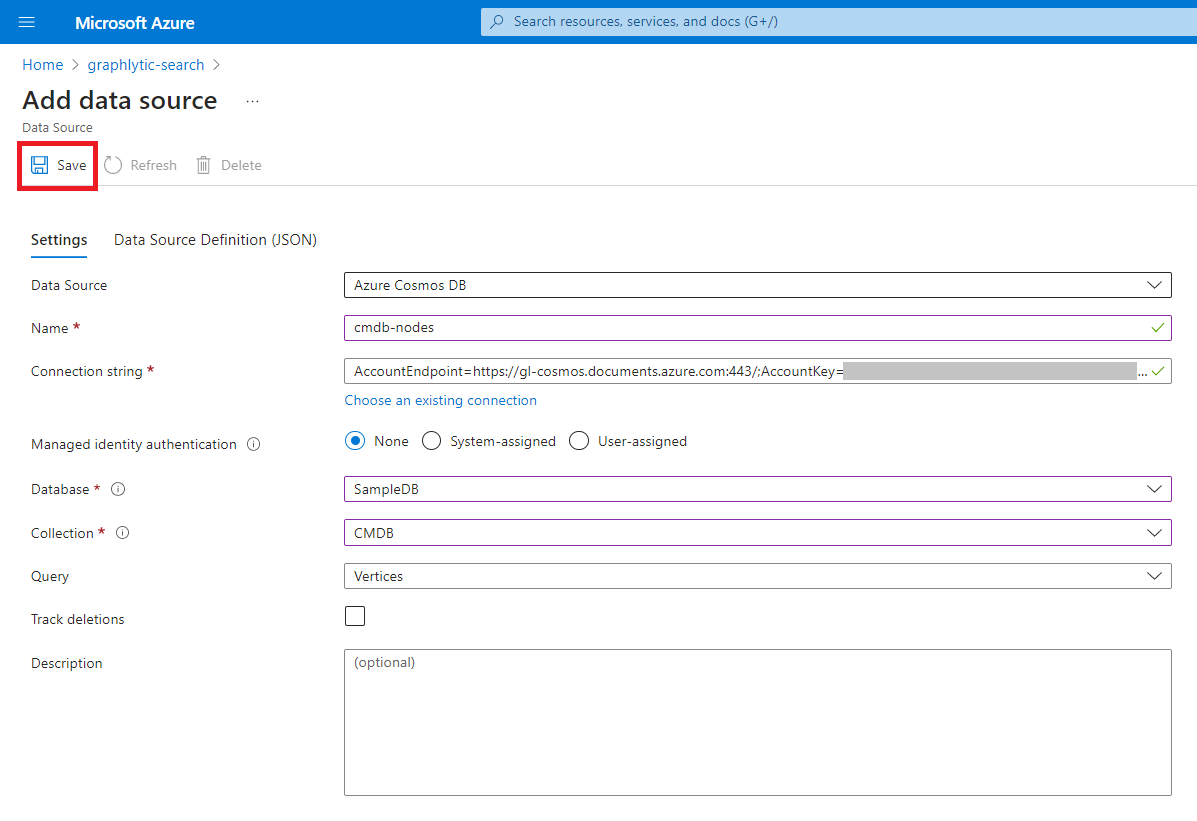Expand the Data Source dropdown
This screenshot has height=821, width=1197.
point(757,285)
